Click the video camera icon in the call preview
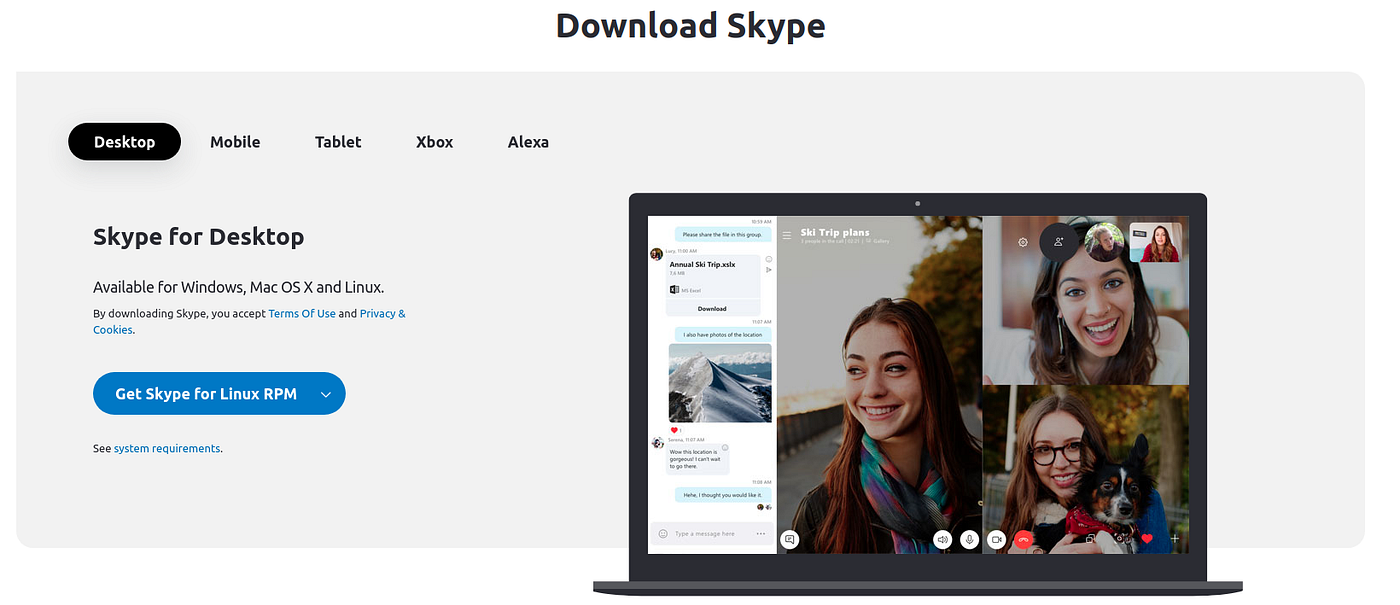 [996, 539]
